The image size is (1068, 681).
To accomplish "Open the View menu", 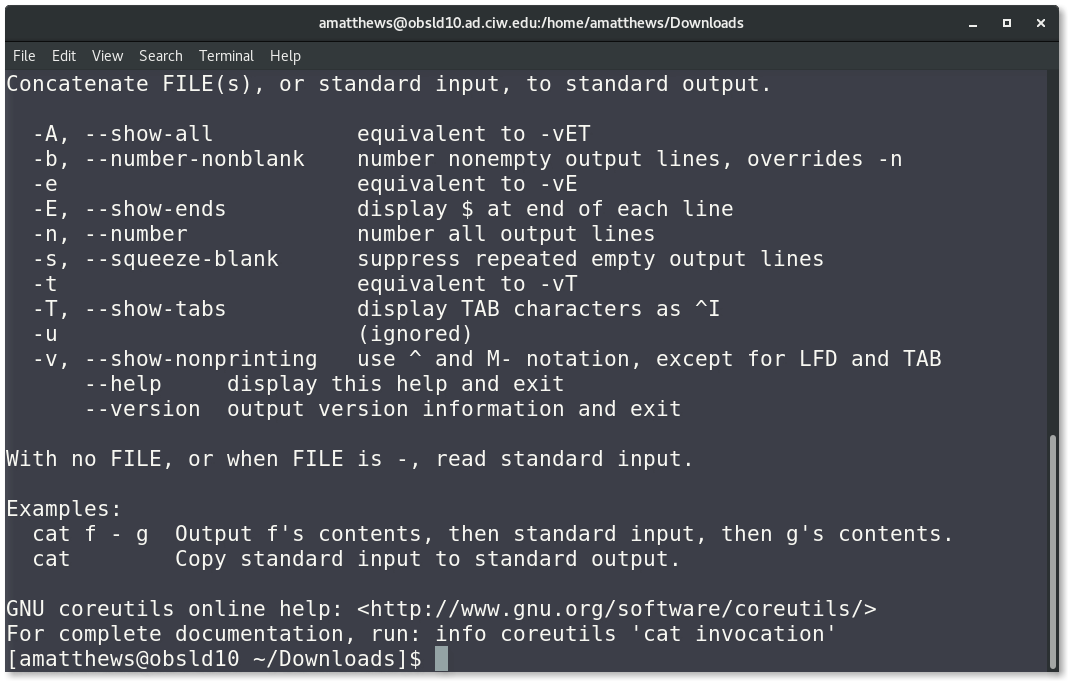I will coord(108,56).
